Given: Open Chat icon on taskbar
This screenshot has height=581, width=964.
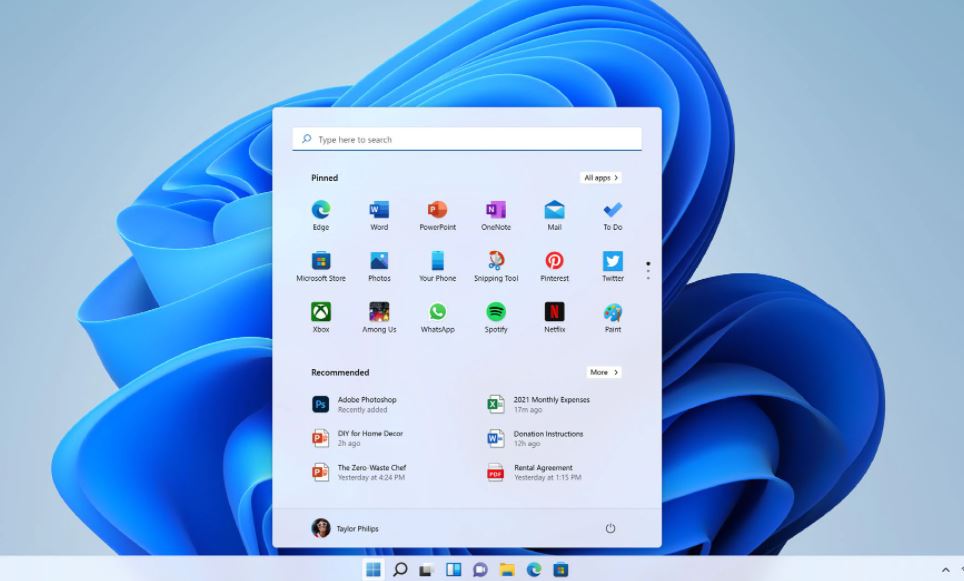Looking at the screenshot, I should (x=480, y=569).
